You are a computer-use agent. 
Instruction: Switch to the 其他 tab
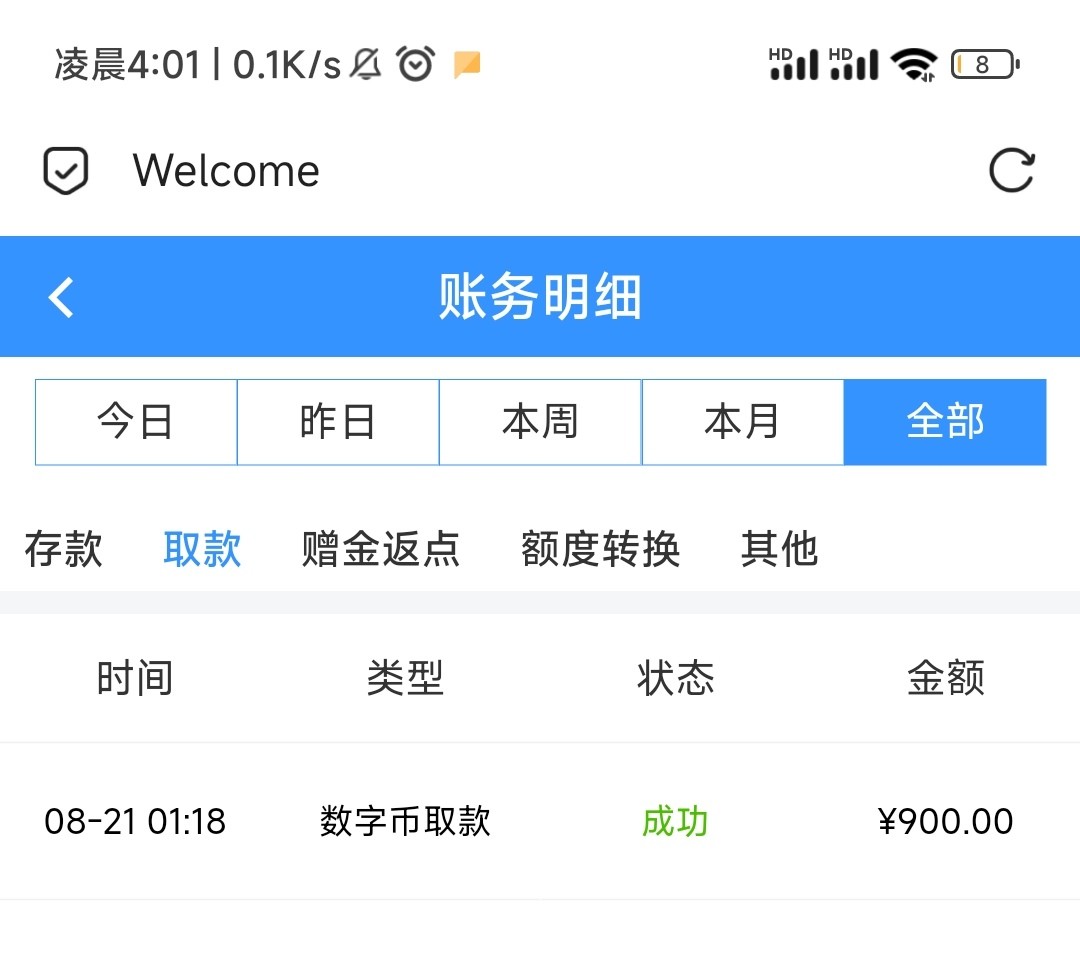779,549
